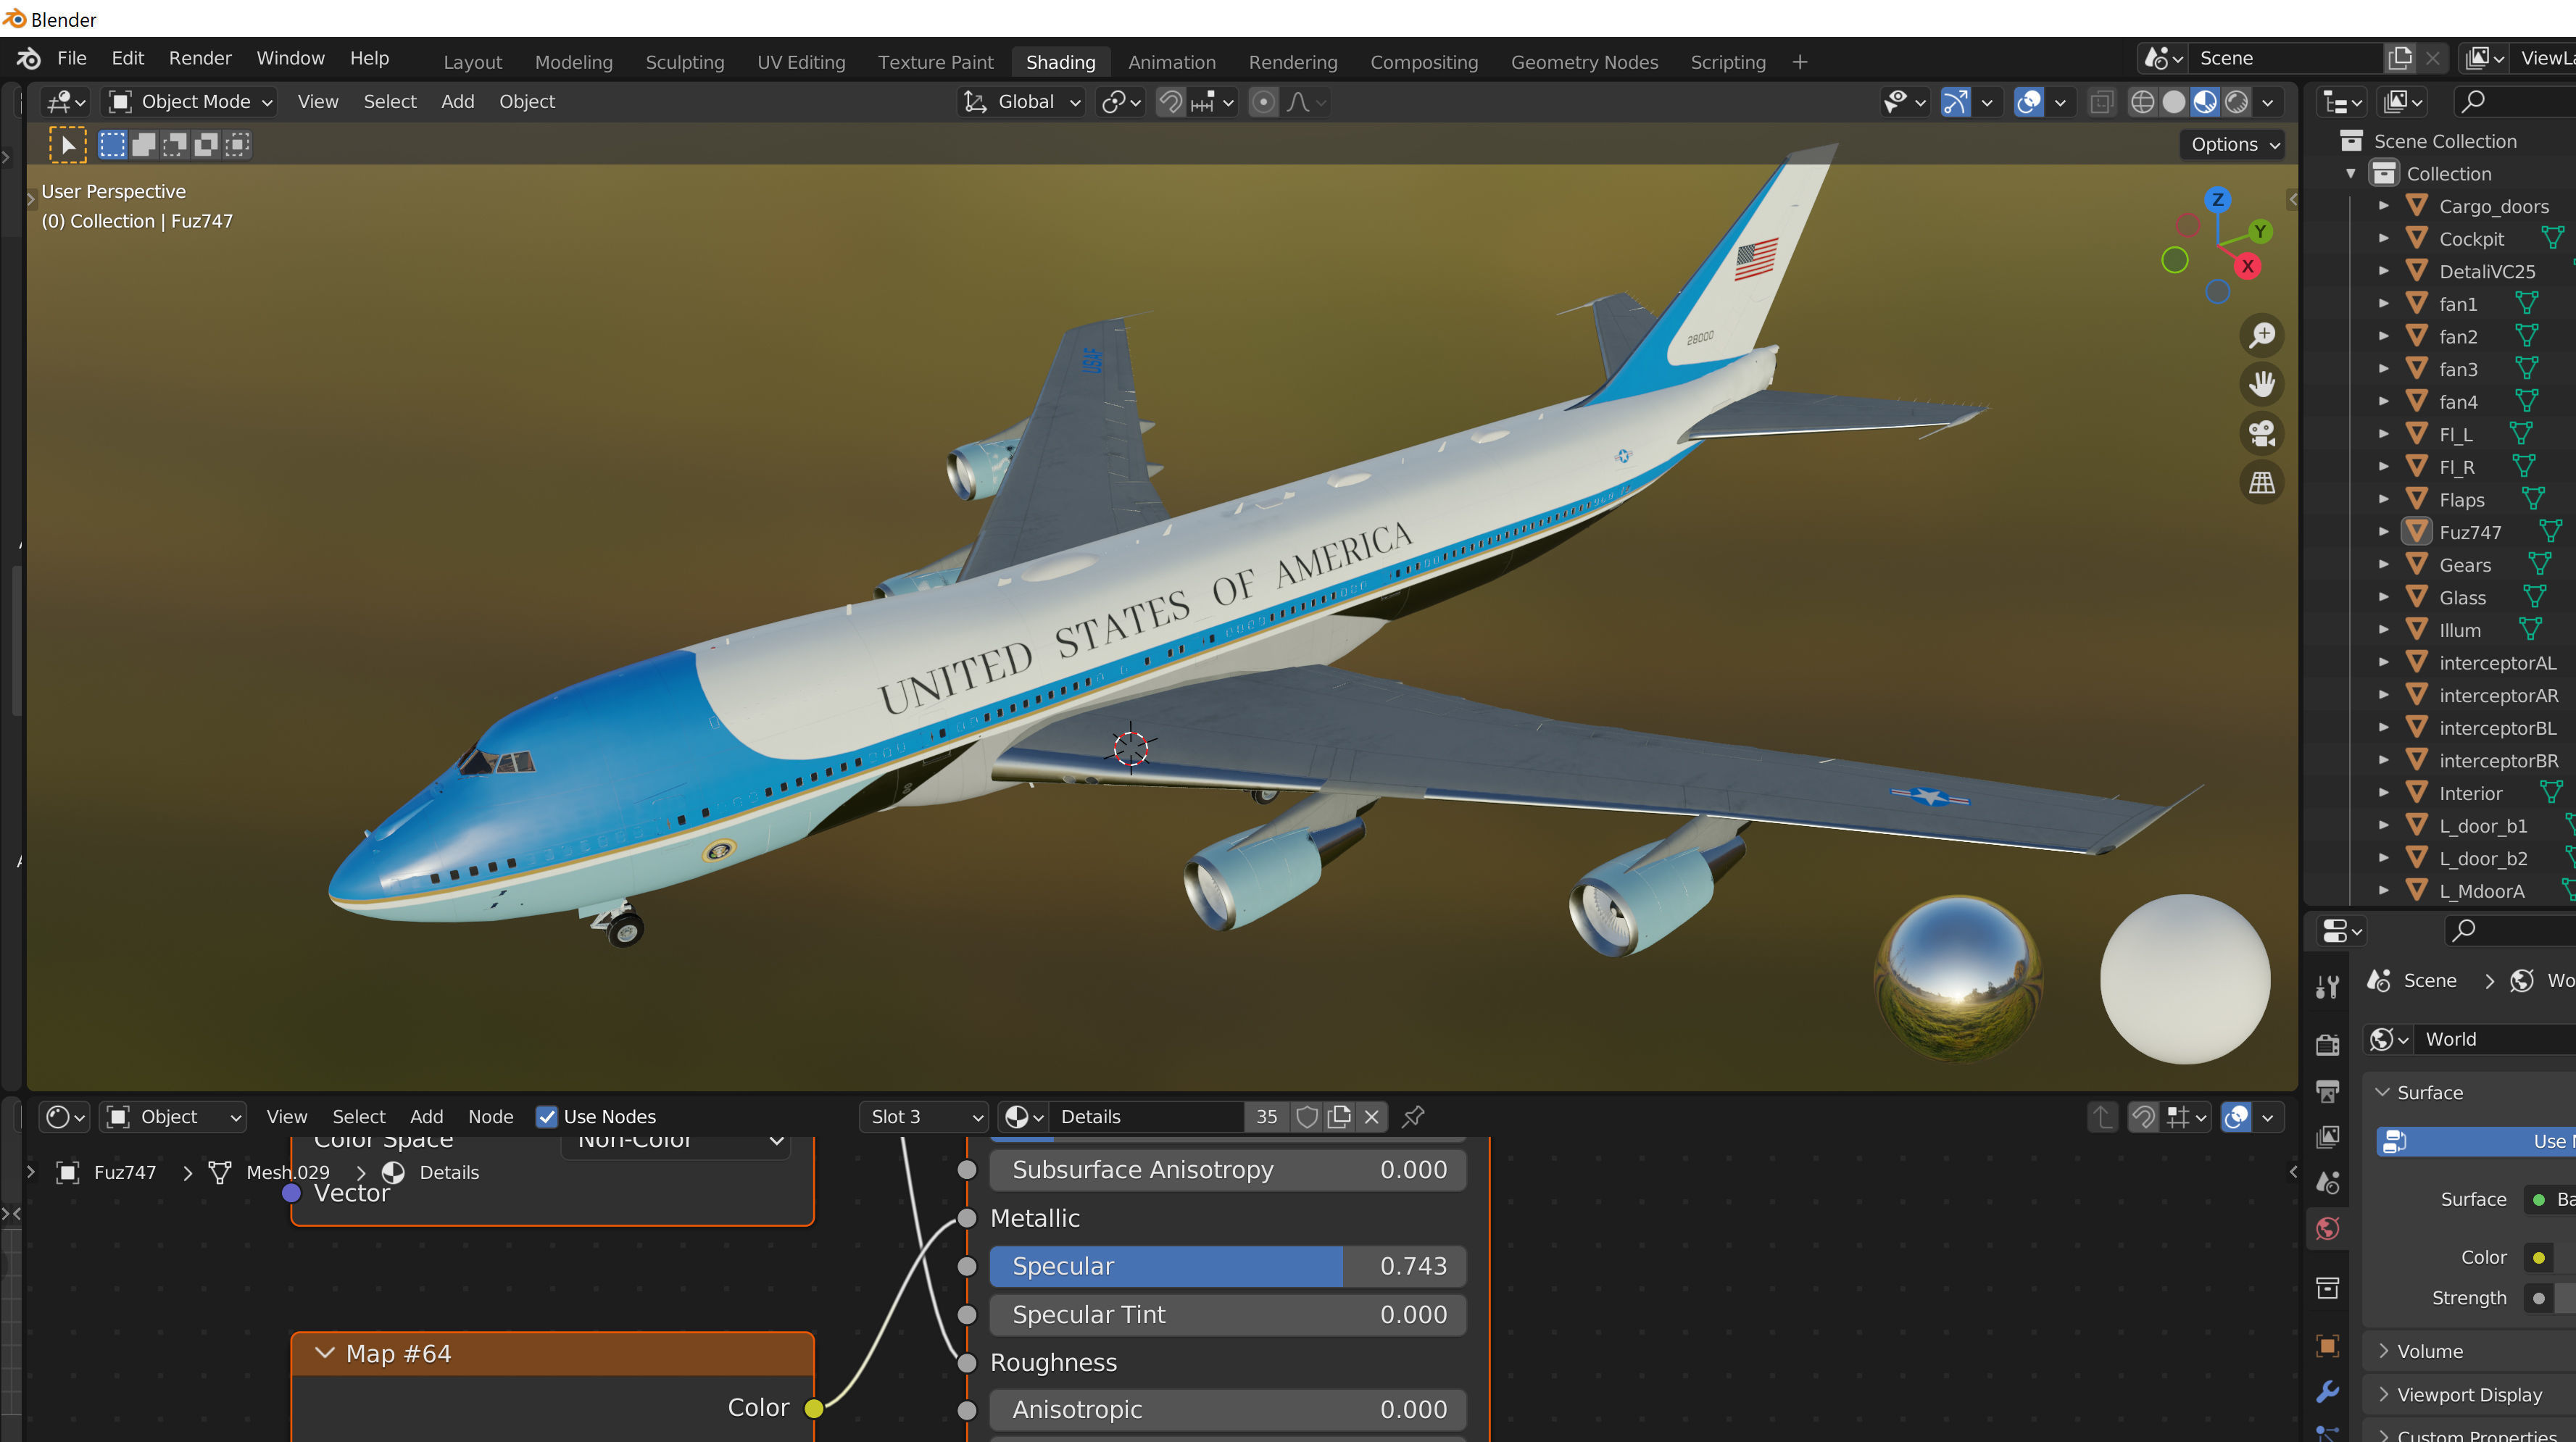The width and height of the screenshot is (2576, 1442).
Task: Click the zoom magnifier viewport gizmo
Action: point(2261,335)
